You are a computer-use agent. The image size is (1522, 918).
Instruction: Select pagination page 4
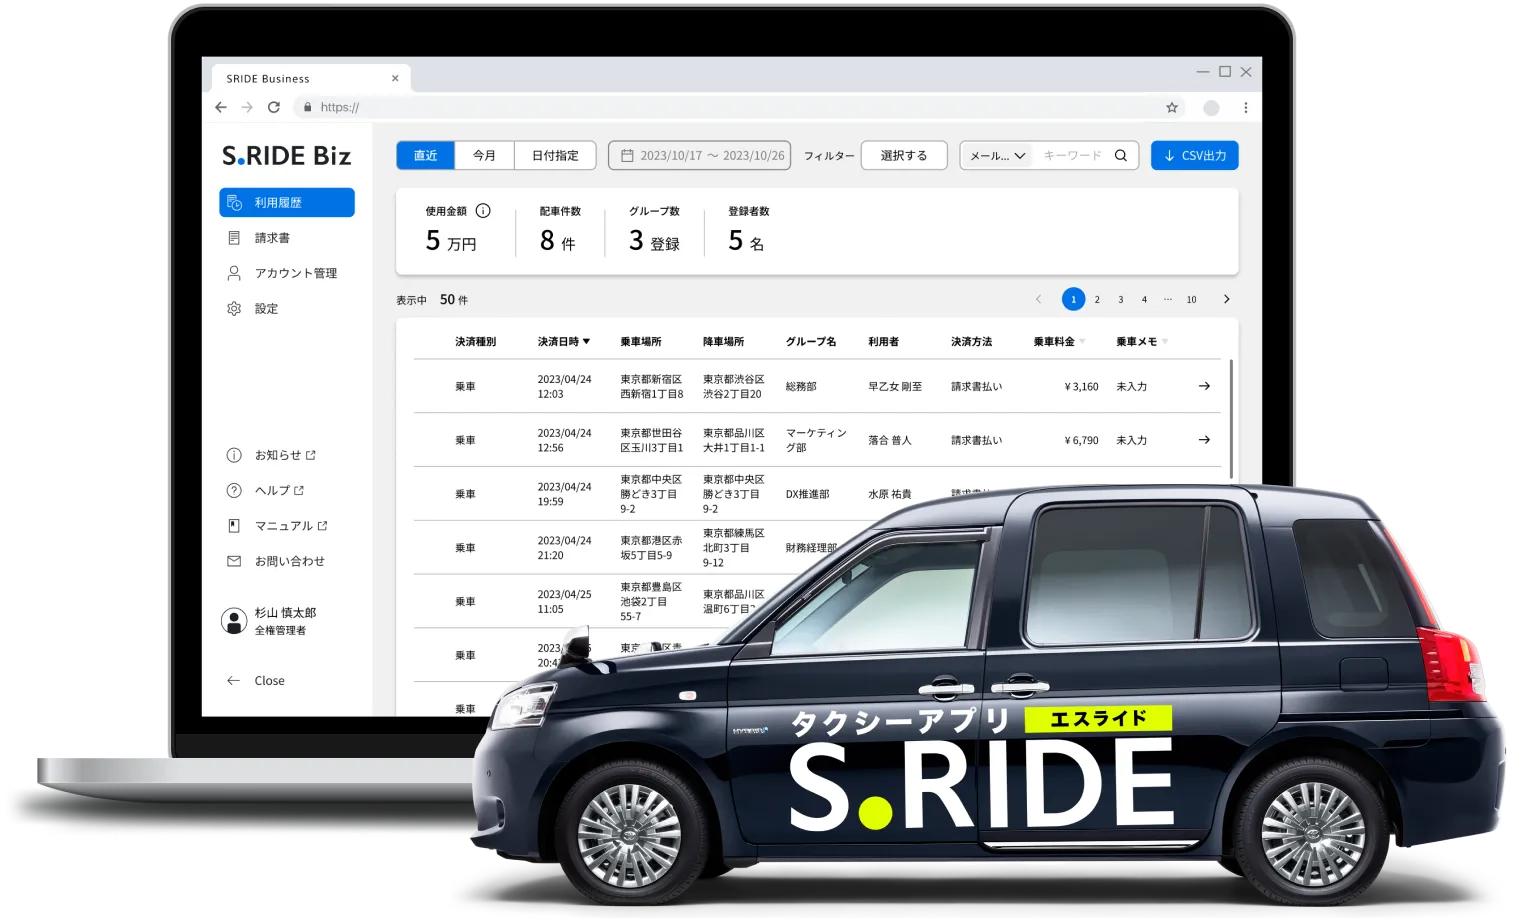pyautogui.click(x=1144, y=299)
